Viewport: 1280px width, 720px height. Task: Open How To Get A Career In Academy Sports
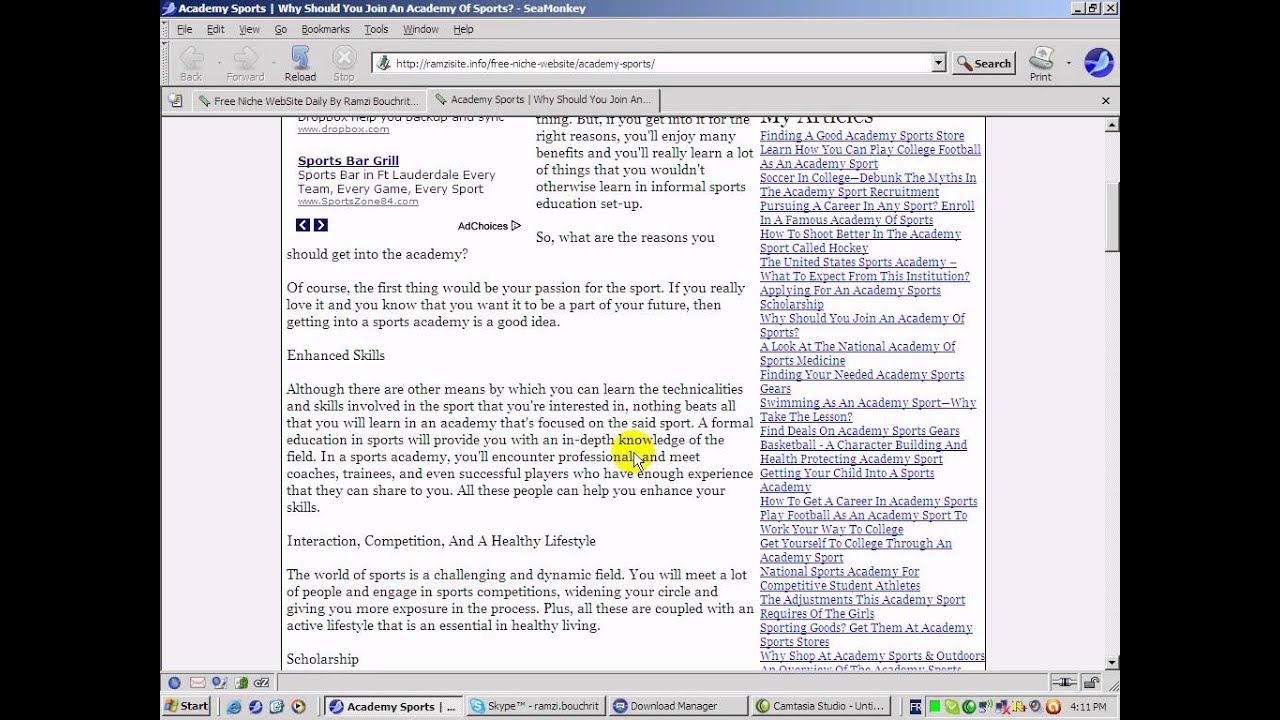click(x=868, y=501)
